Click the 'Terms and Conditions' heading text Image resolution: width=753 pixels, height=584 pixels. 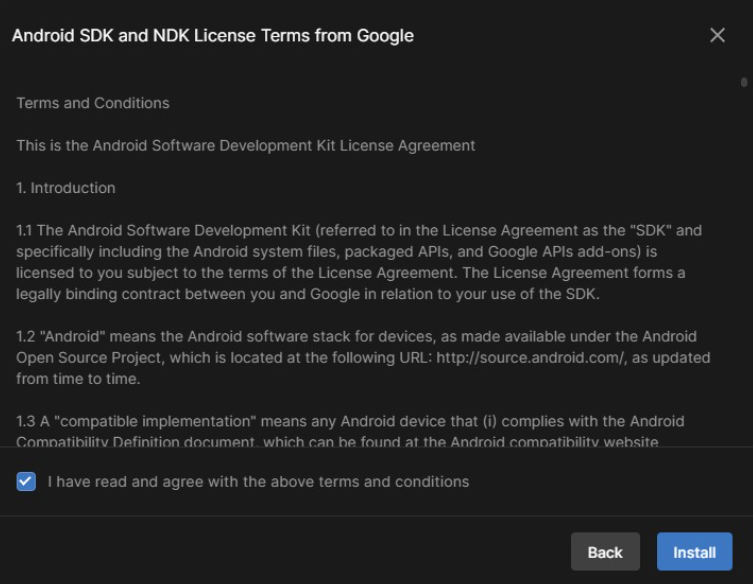93,103
